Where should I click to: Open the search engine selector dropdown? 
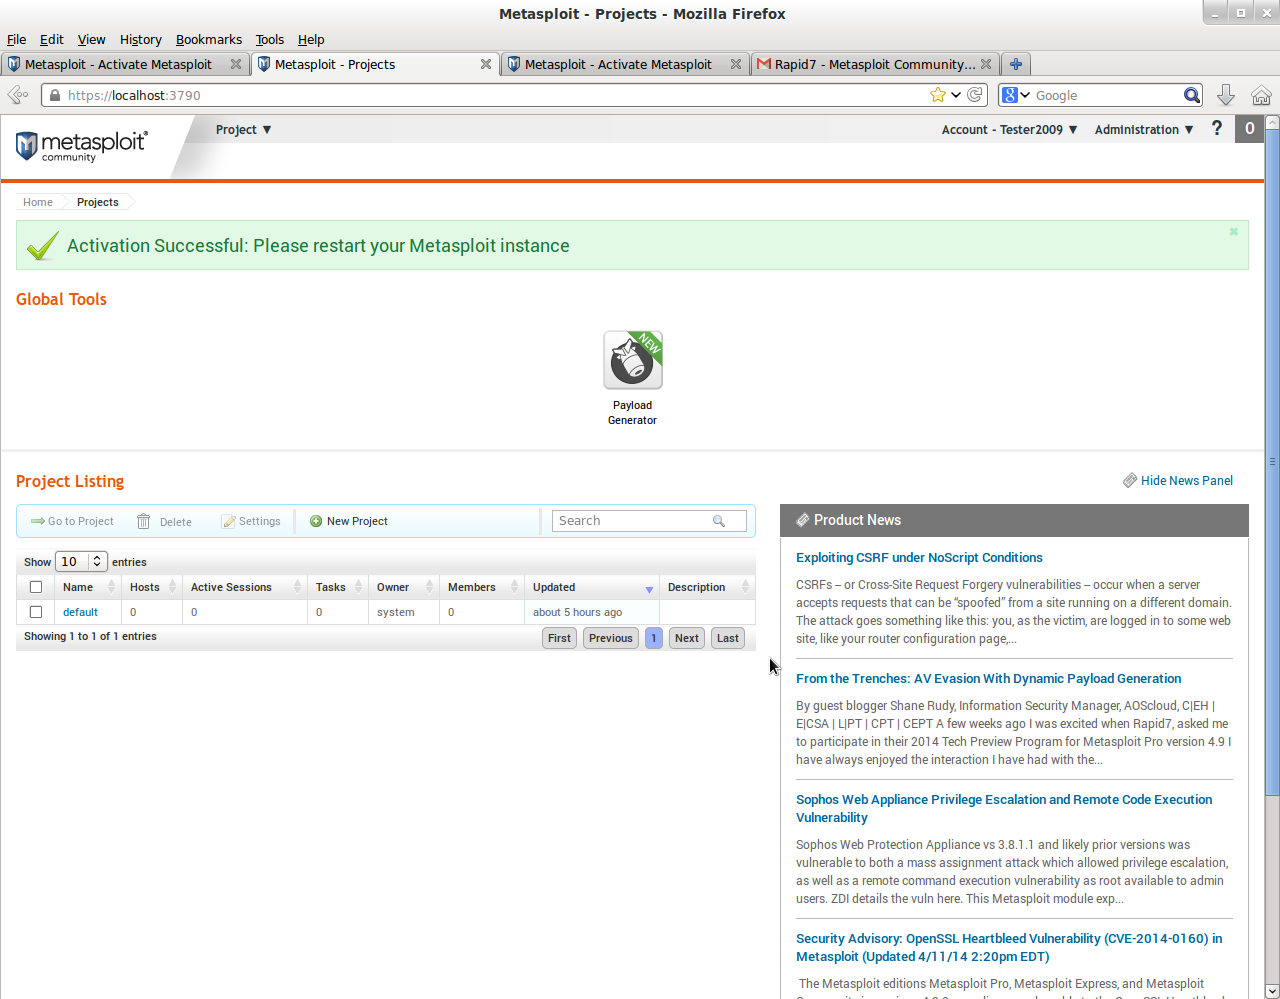1016,95
